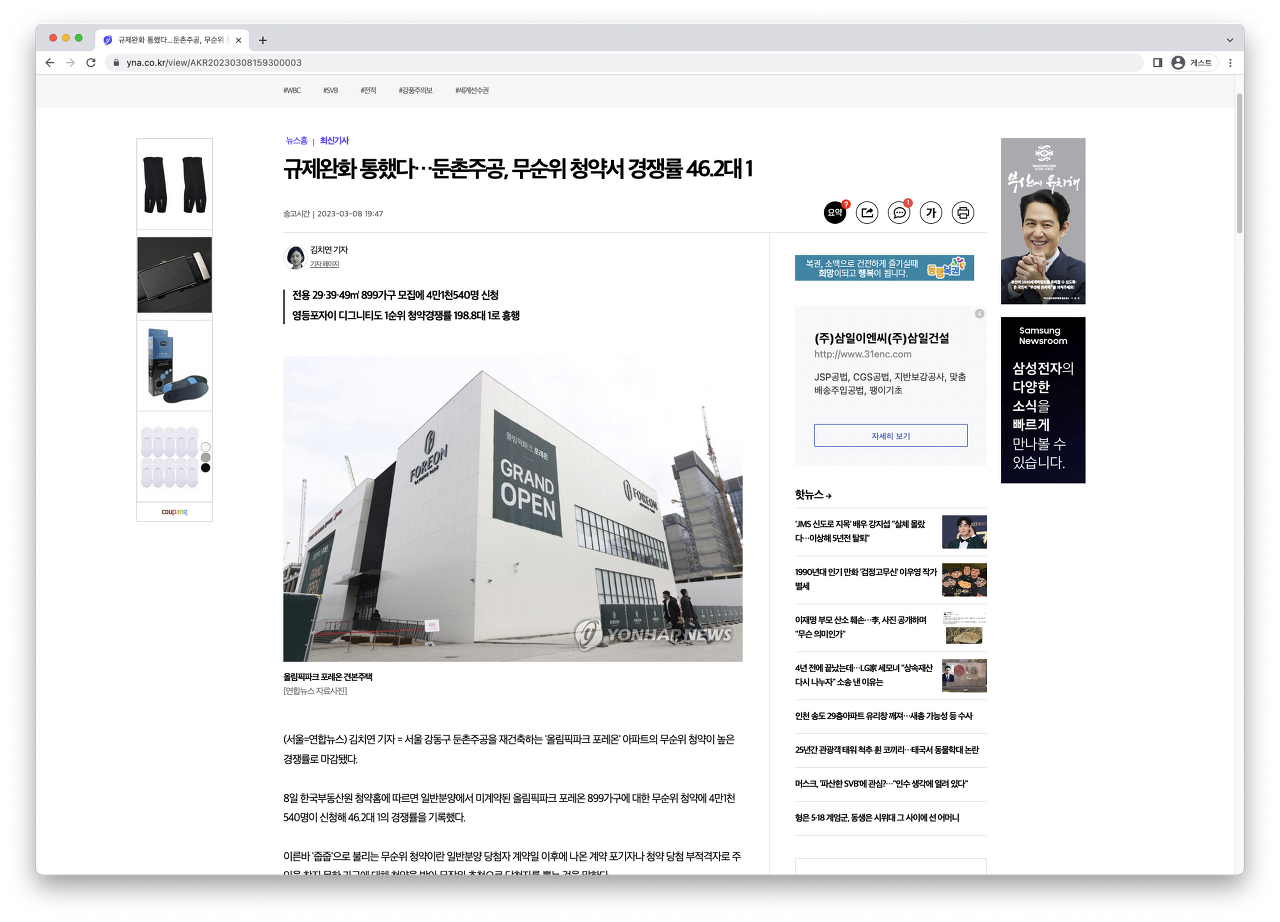Screen dimensions: 1280x922
Task: Click the share article icon
Action: (867, 212)
